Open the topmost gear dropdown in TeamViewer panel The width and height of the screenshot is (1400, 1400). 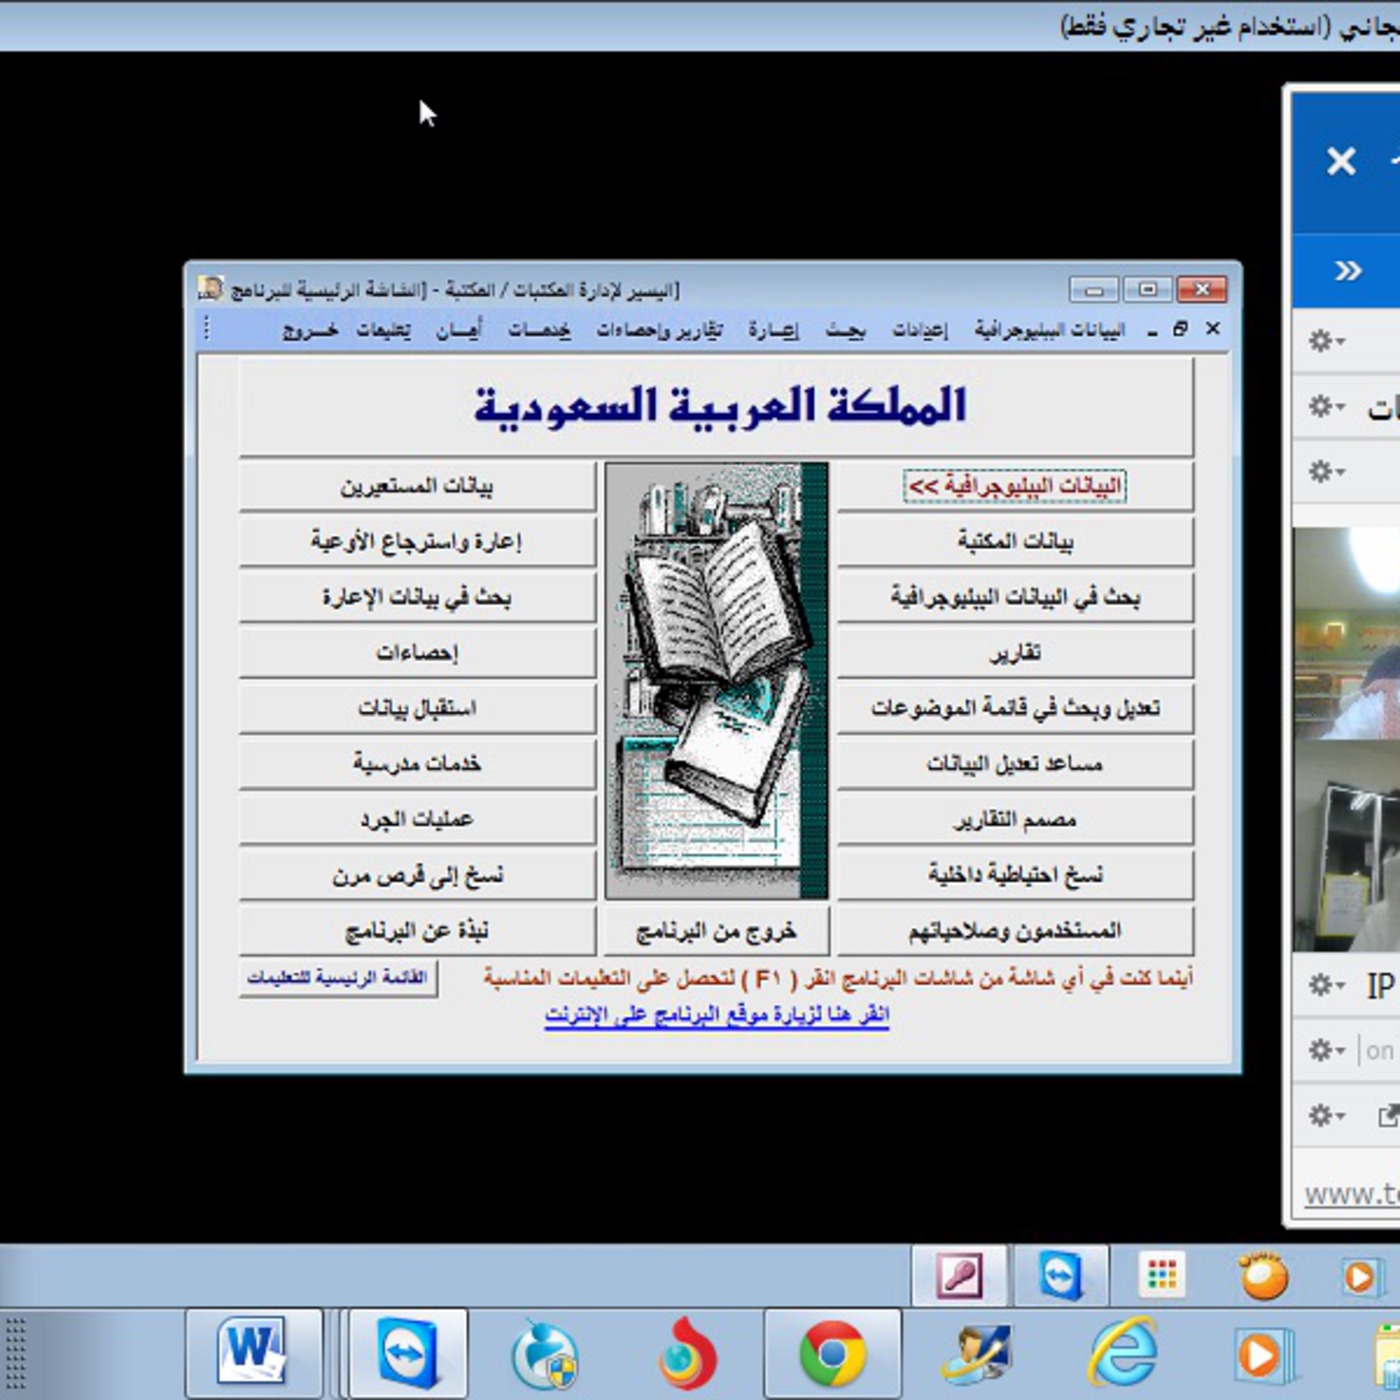(1327, 341)
